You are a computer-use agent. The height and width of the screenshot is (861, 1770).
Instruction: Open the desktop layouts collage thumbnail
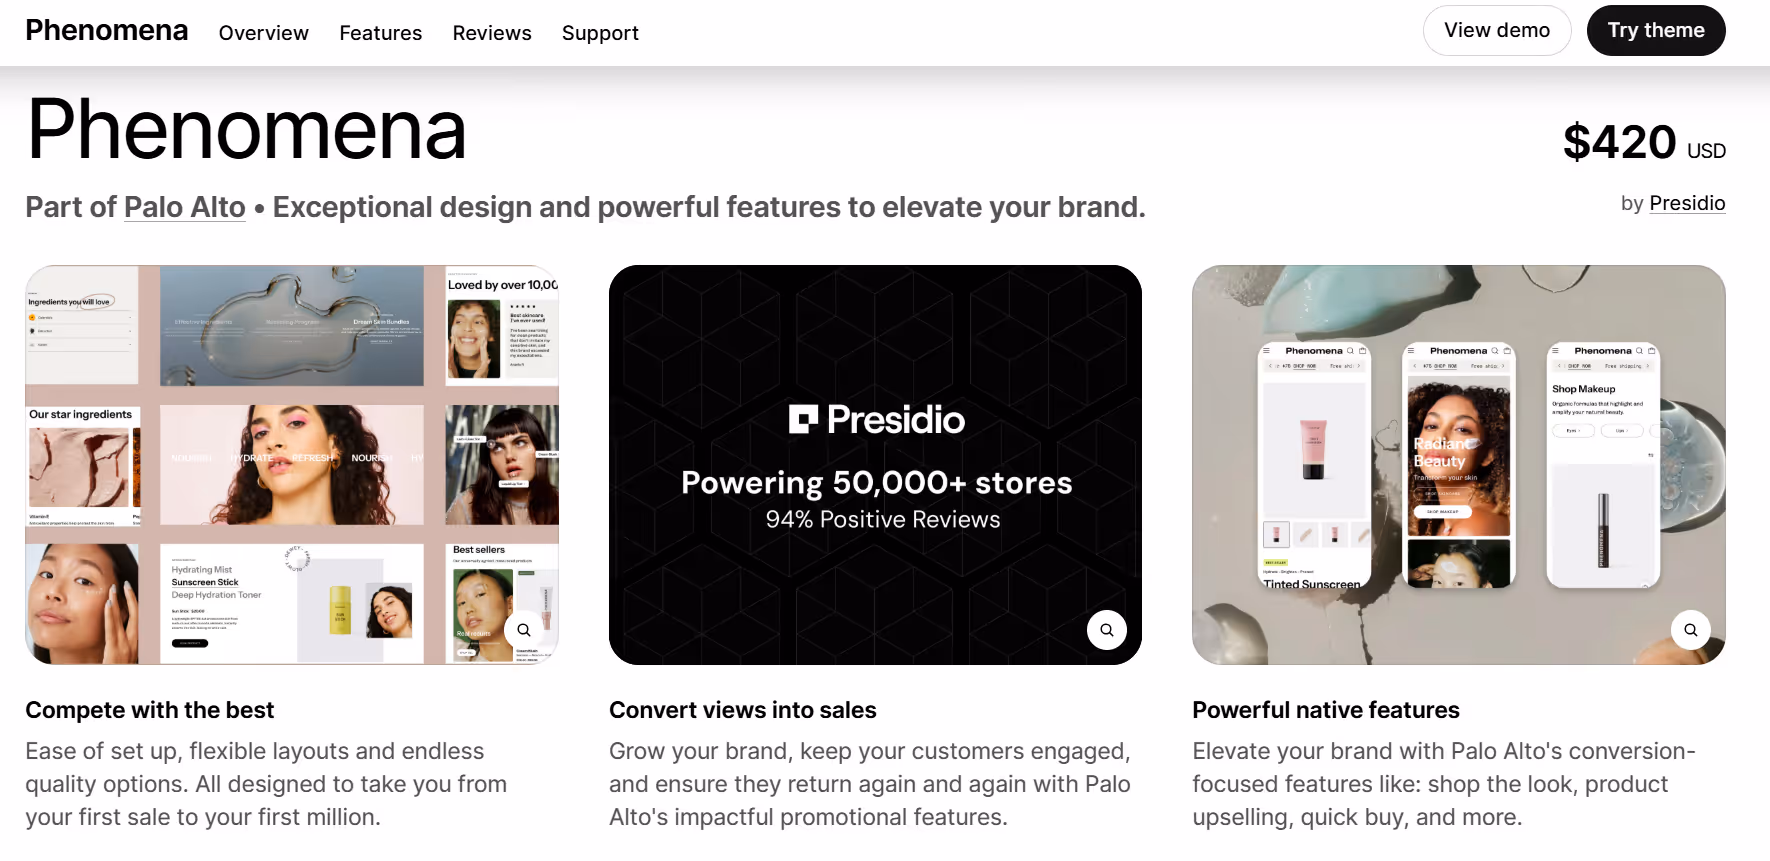(292, 465)
